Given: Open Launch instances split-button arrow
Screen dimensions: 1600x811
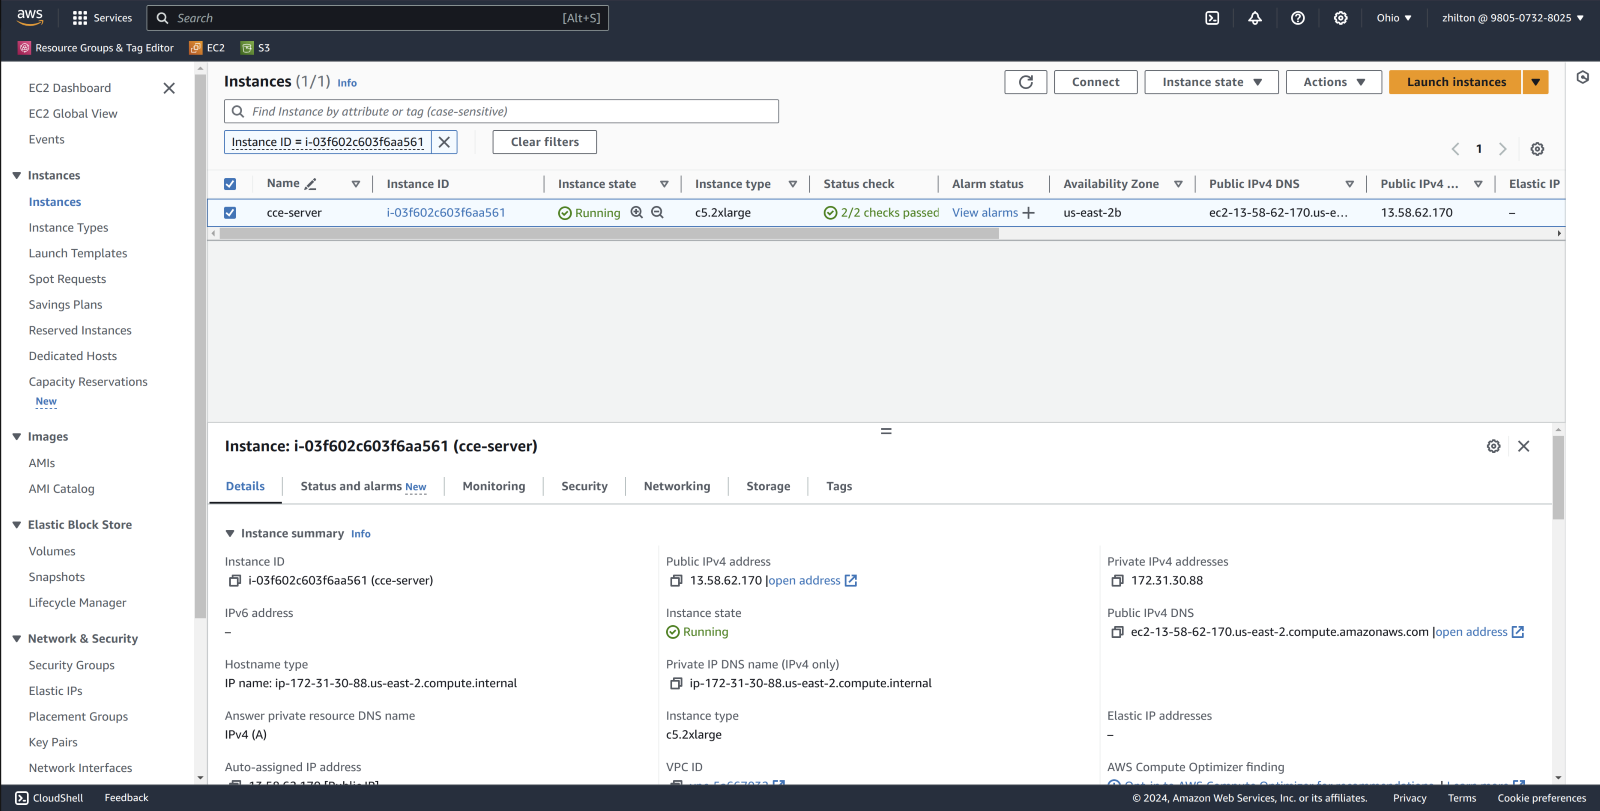Looking at the screenshot, I should [x=1536, y=82].
